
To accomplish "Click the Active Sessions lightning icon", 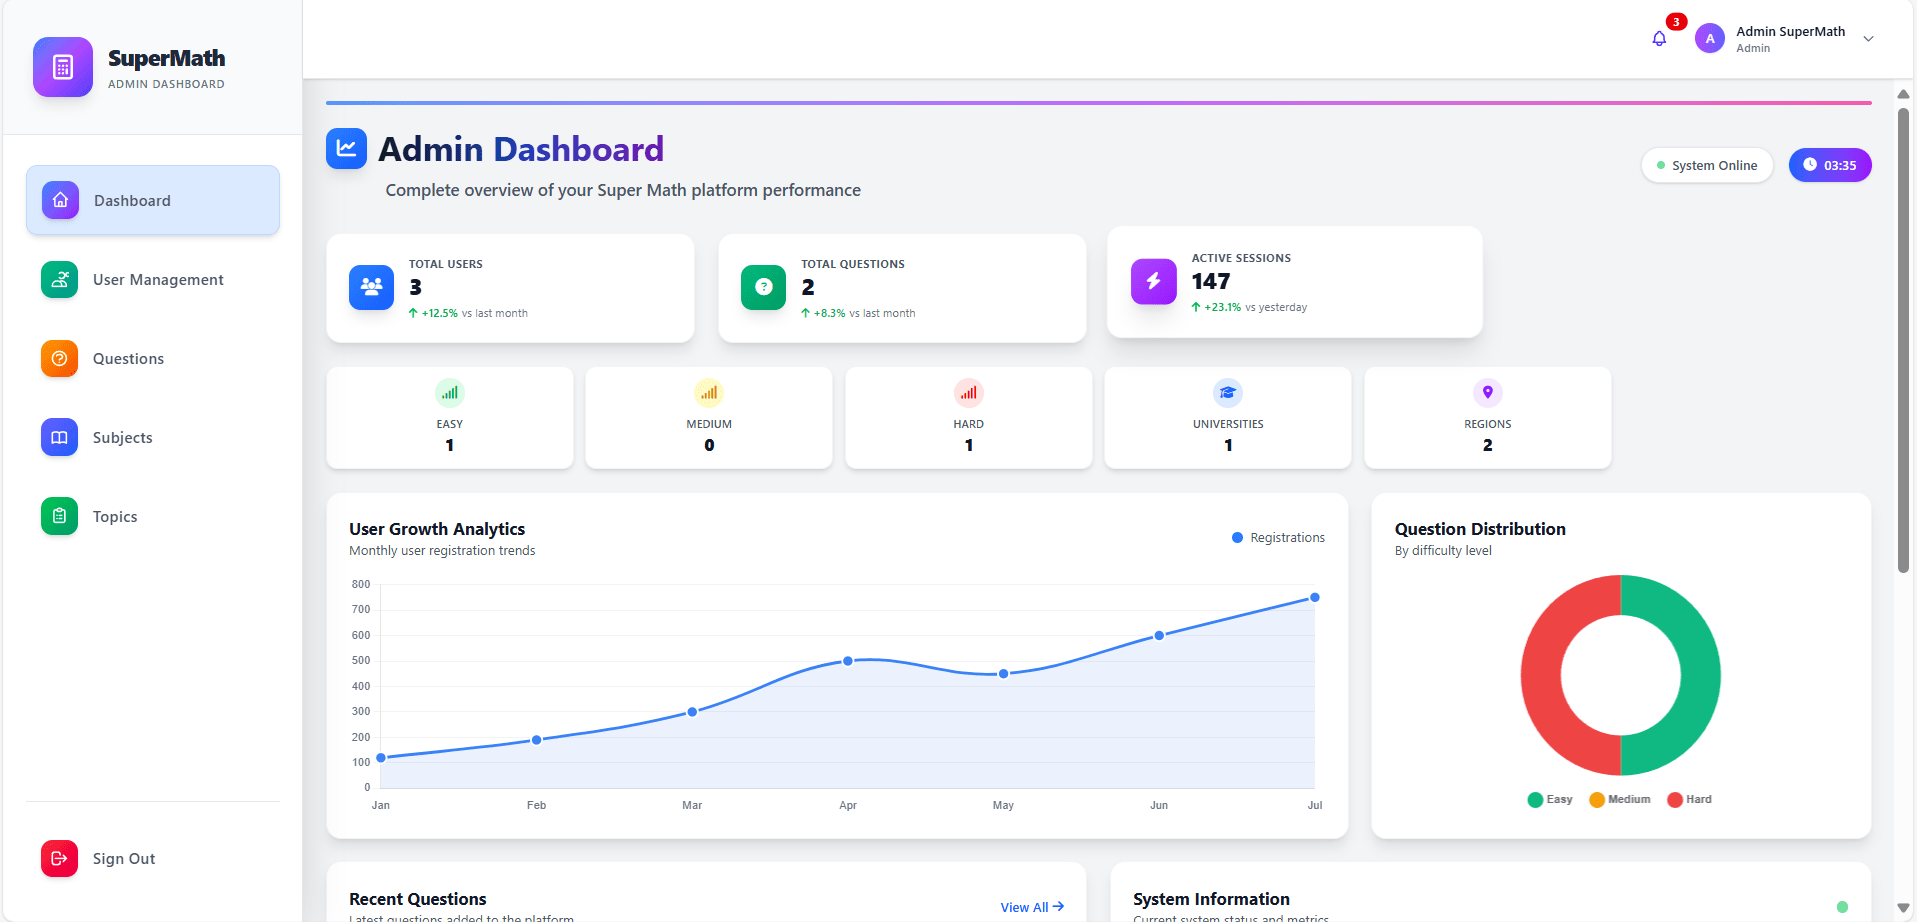I will [1153, 281].
